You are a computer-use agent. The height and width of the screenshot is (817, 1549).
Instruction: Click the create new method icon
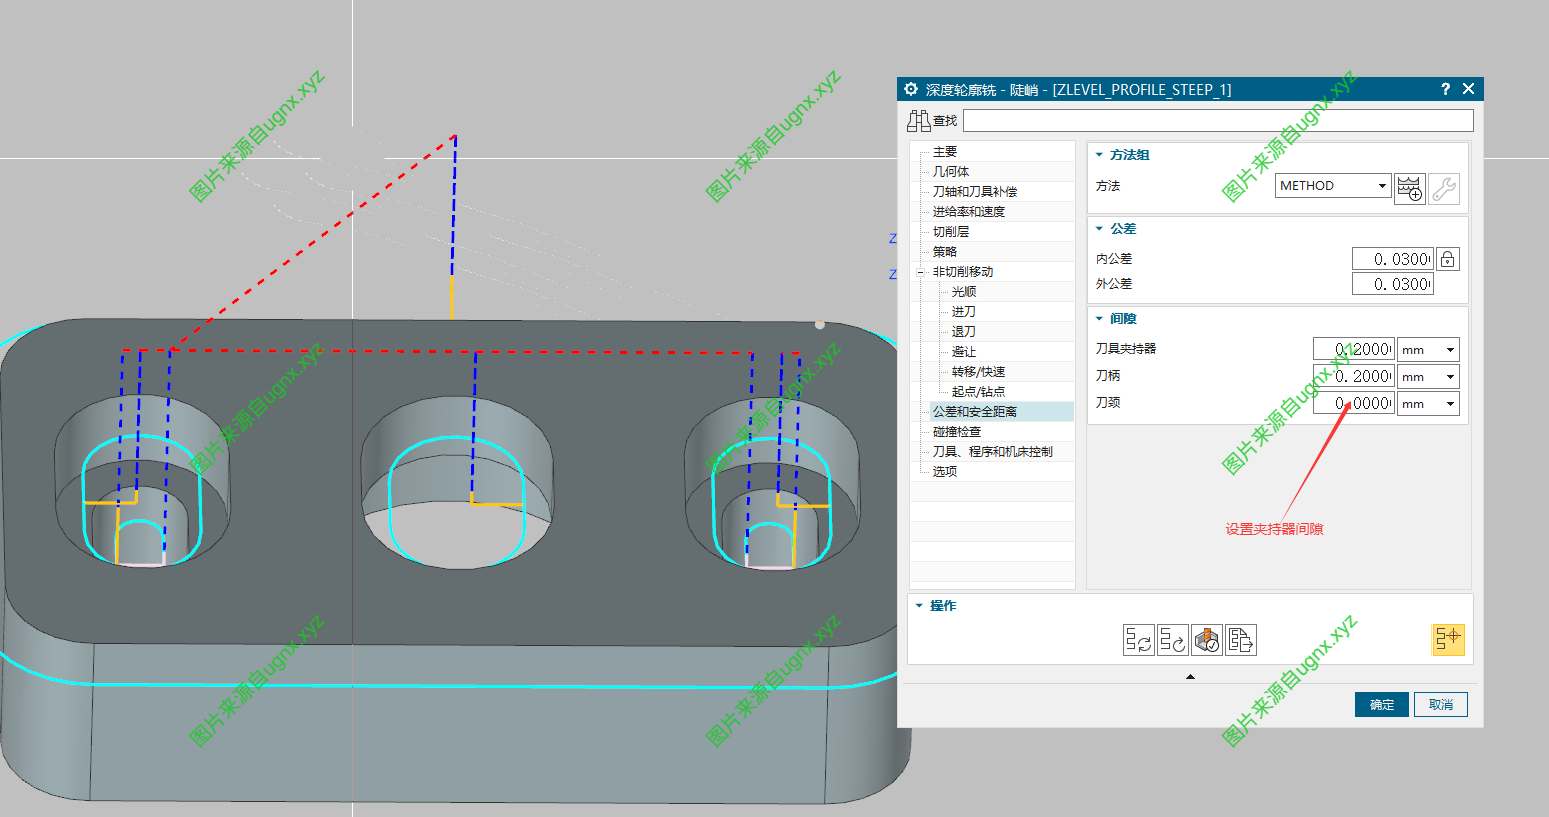[x=1409, y=188]
